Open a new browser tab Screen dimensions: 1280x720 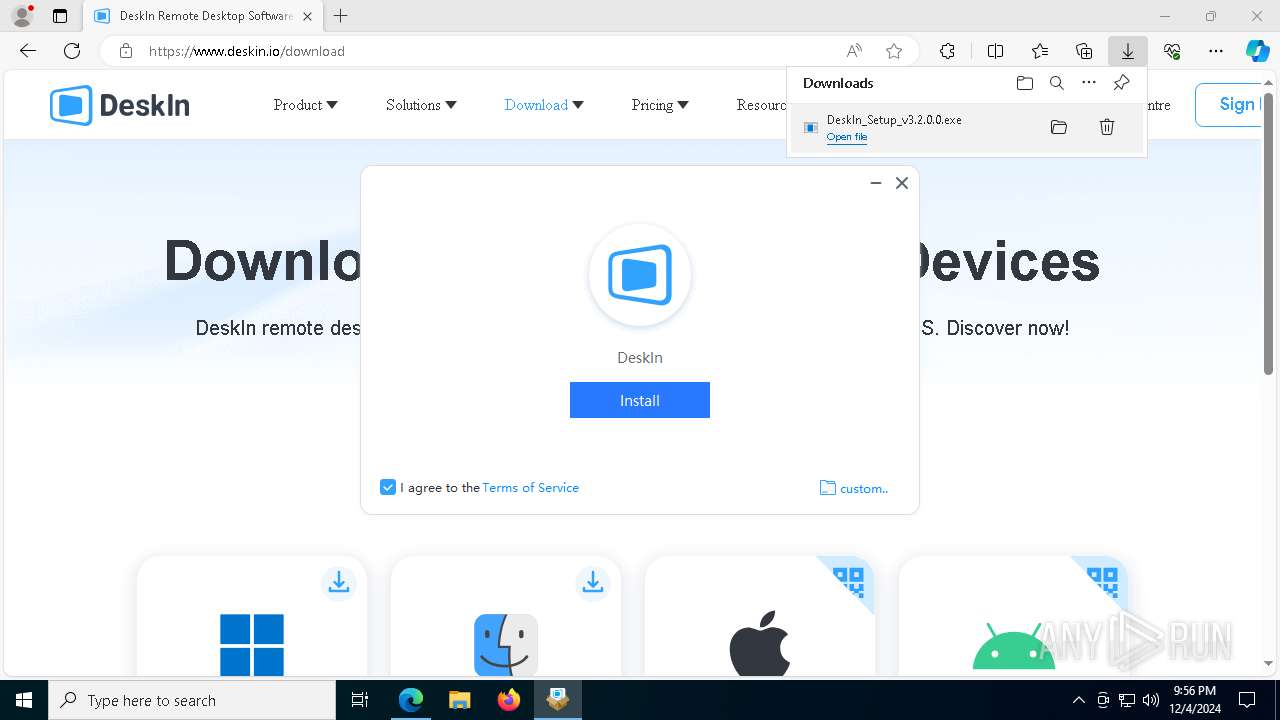click(x=341, y=16)
